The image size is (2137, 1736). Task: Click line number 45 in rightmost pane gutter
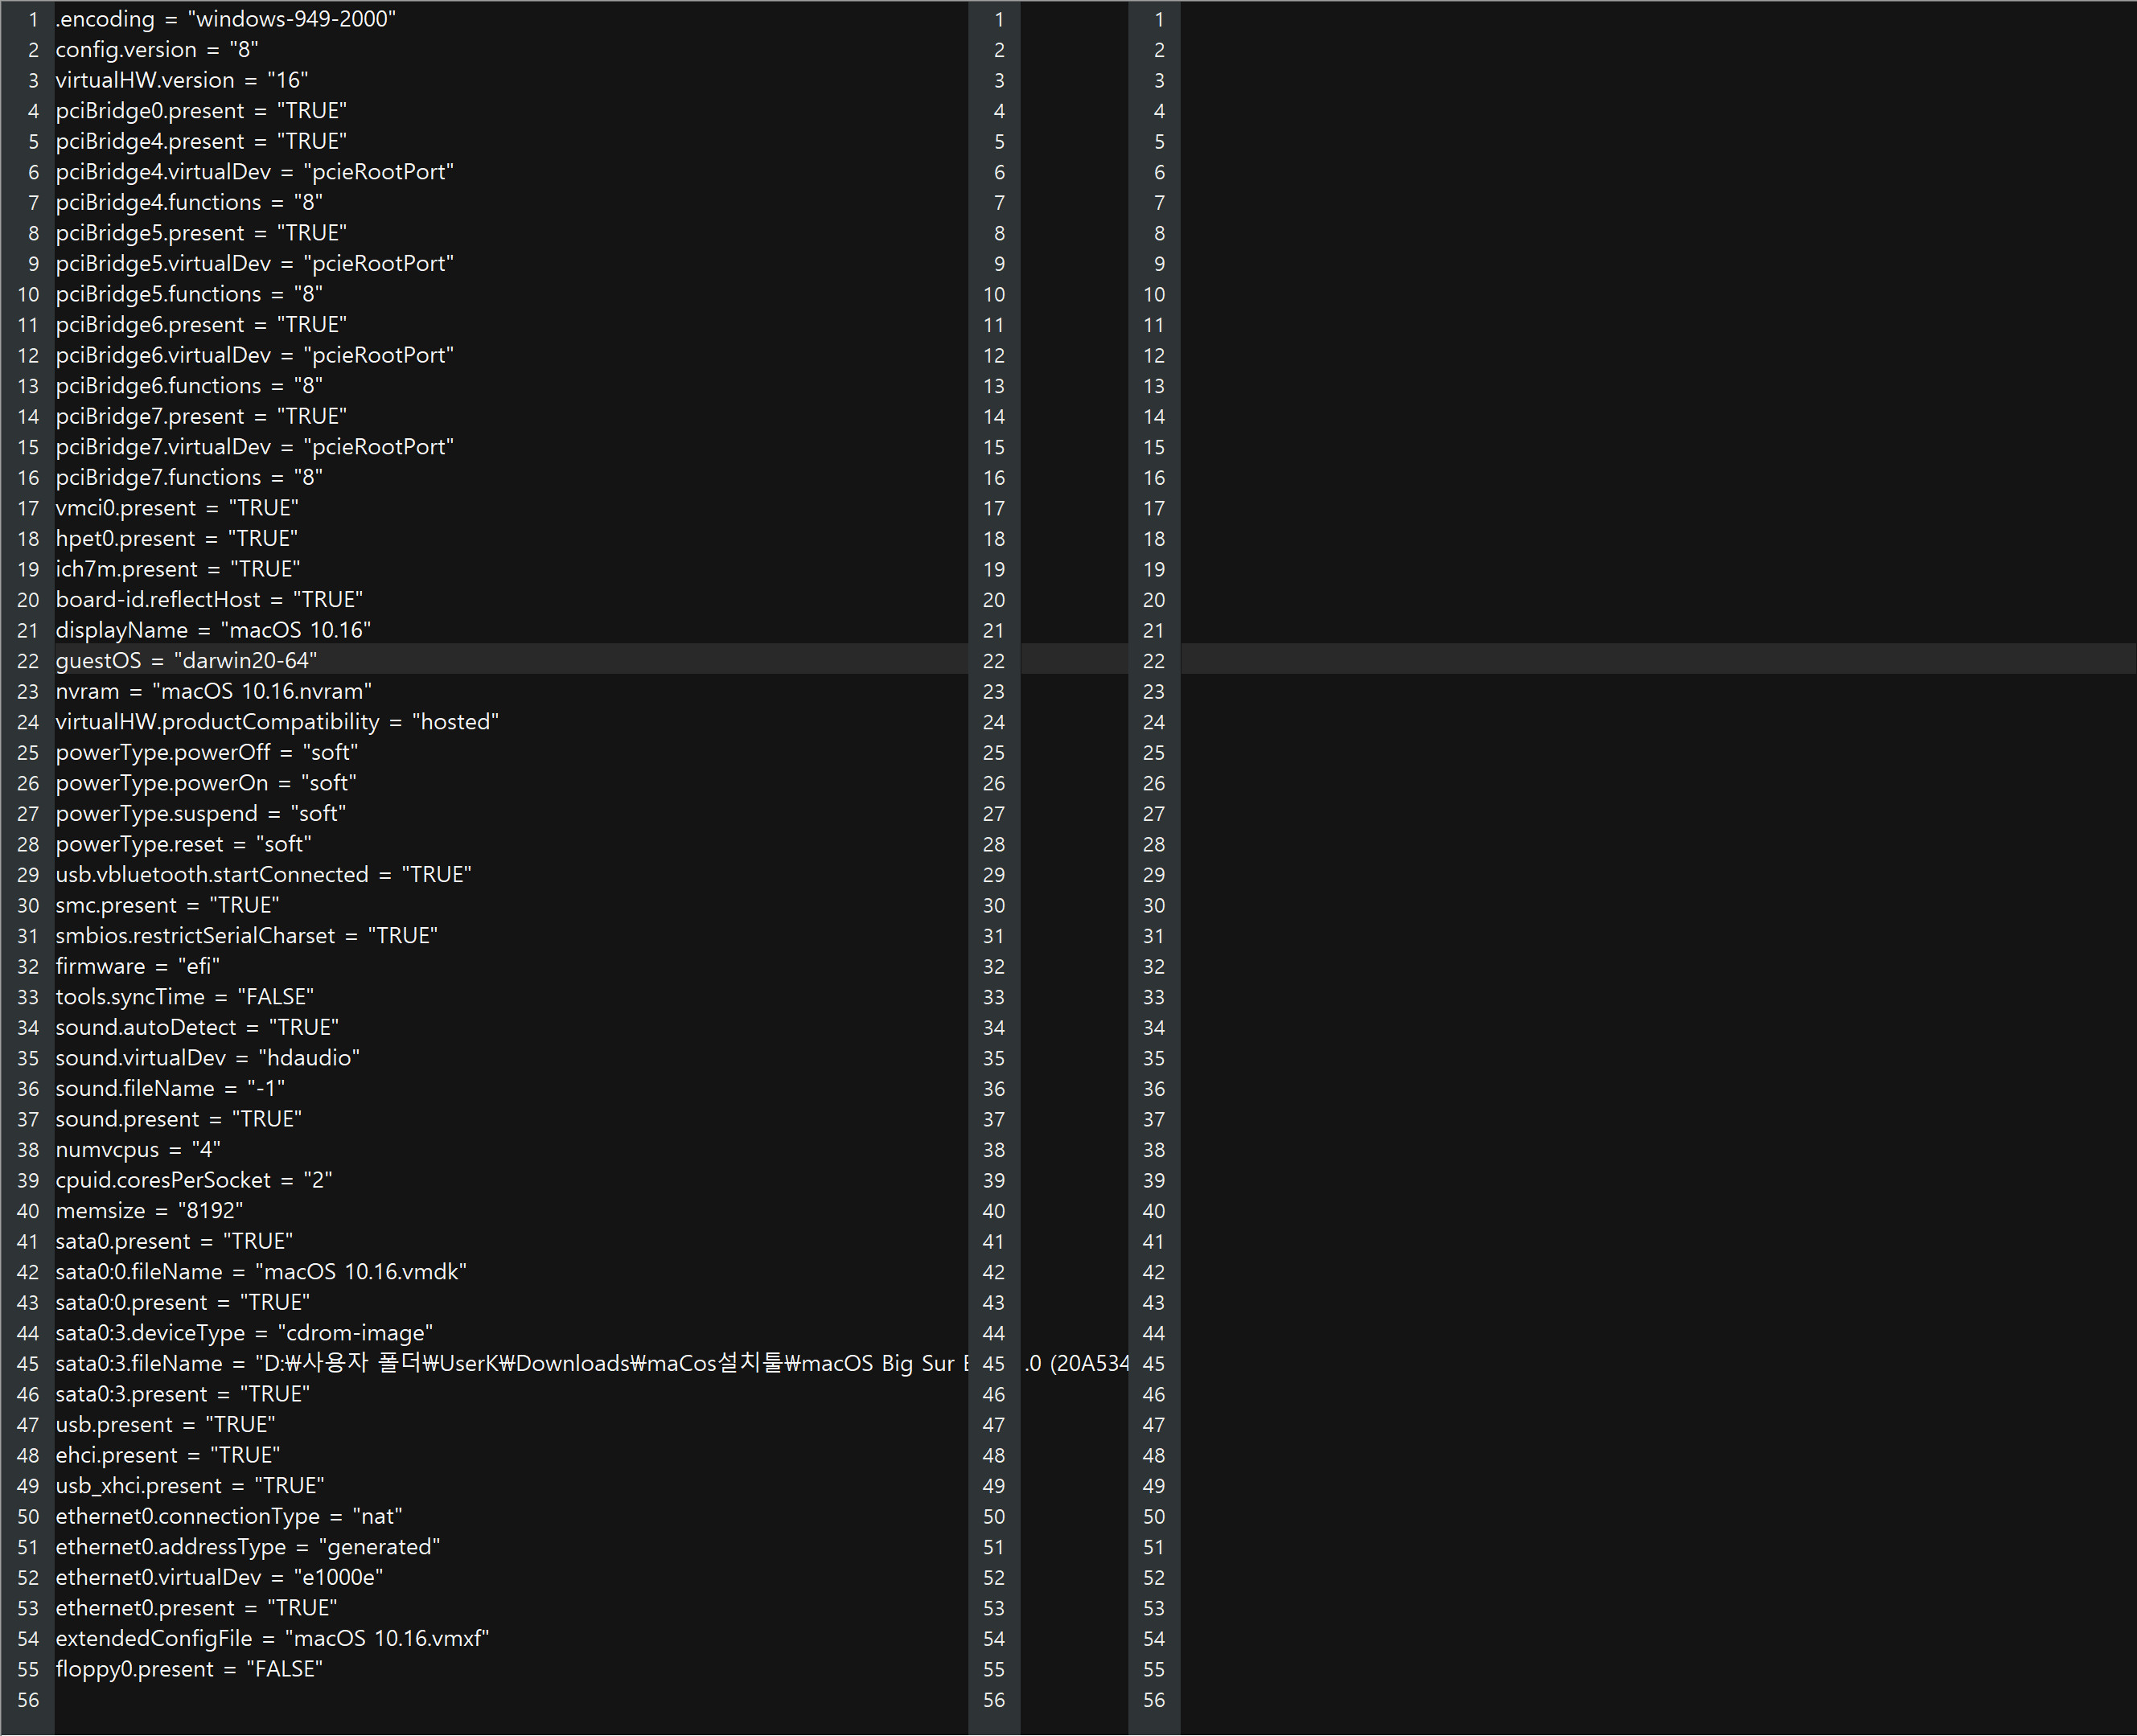[x=1154, y=1364]
